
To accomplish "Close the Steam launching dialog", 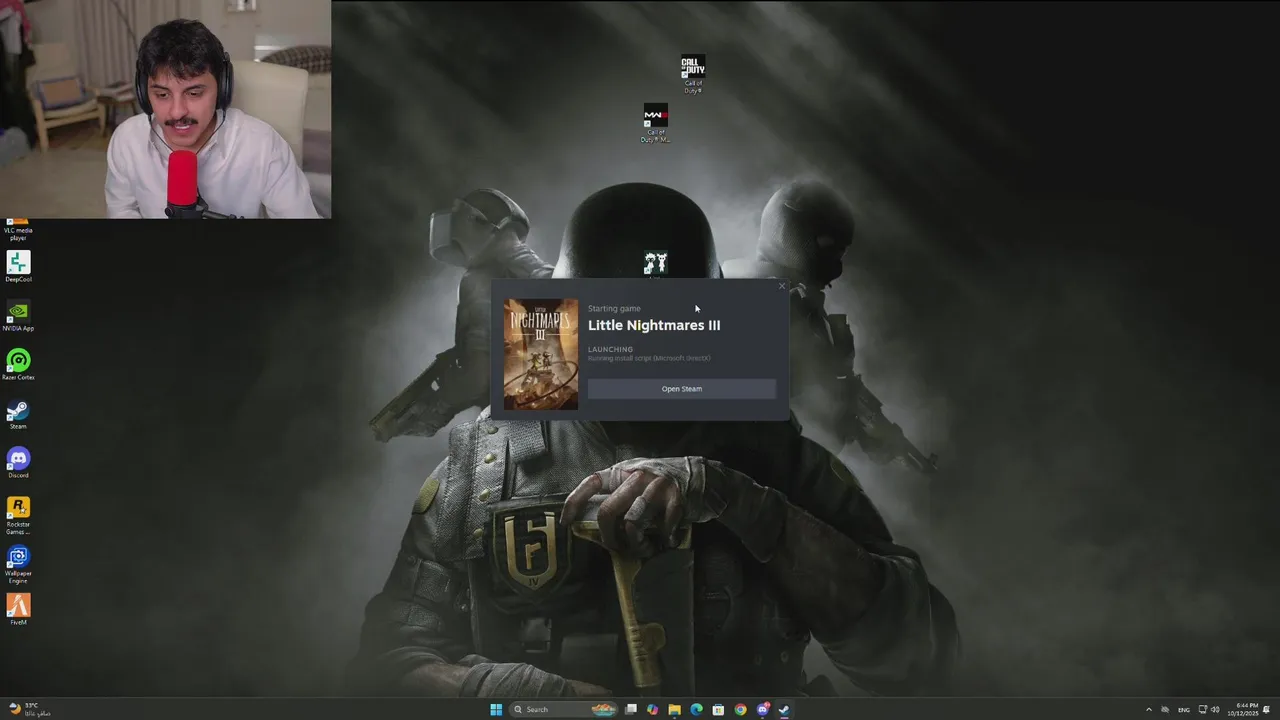I will coord(782,287).
